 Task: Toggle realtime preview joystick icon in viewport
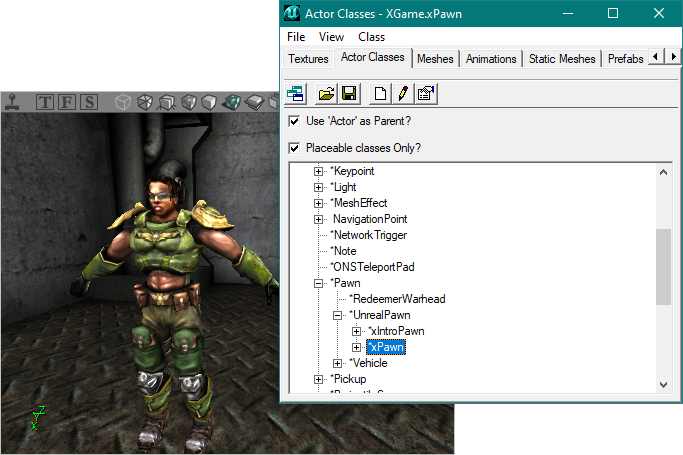pos(13,102)
